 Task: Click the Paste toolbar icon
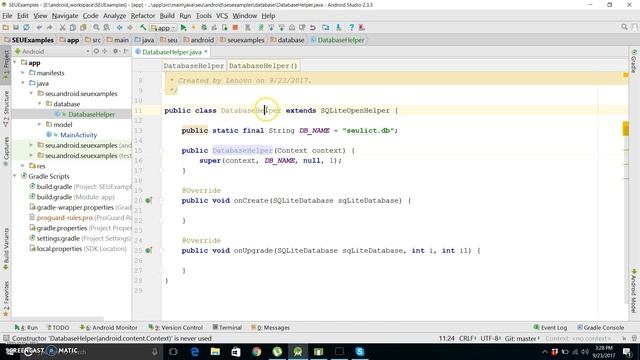[83, 28]
